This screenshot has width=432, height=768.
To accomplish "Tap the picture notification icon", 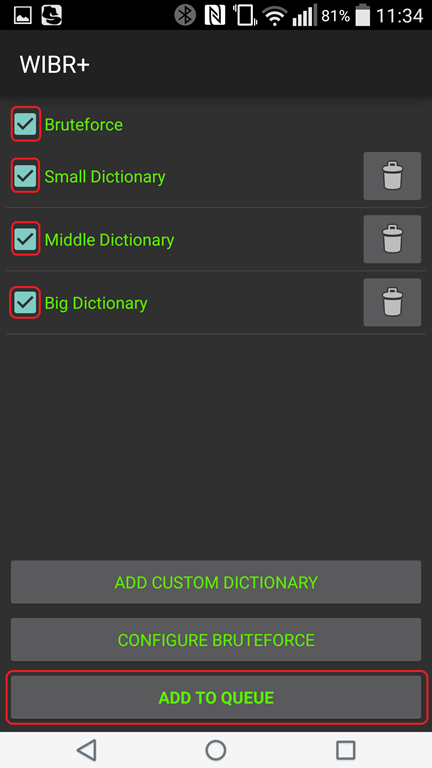I will (x=23, y=16).
